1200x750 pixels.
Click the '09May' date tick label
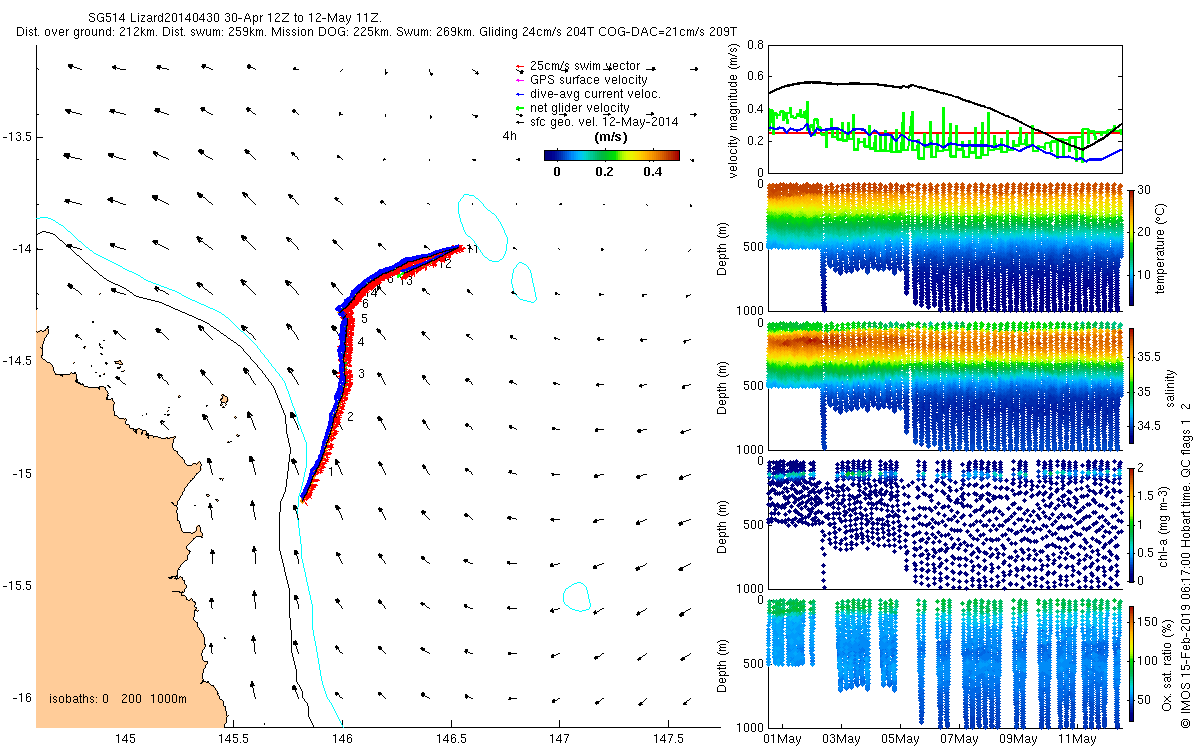click(x=1018, y=739)
